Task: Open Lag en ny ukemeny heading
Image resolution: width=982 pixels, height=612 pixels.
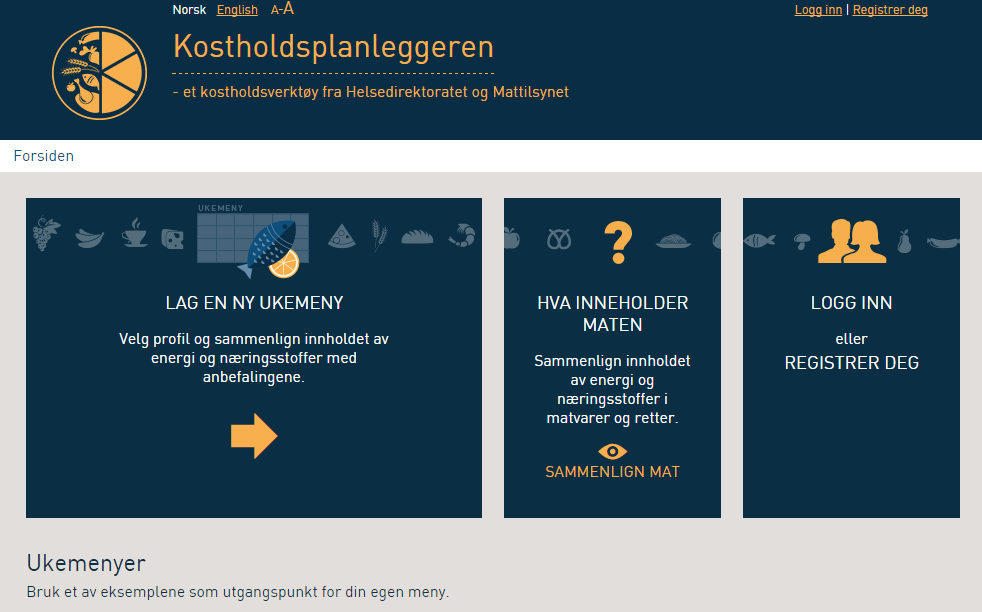Action: pyautogui.click(x=254, y=303)
